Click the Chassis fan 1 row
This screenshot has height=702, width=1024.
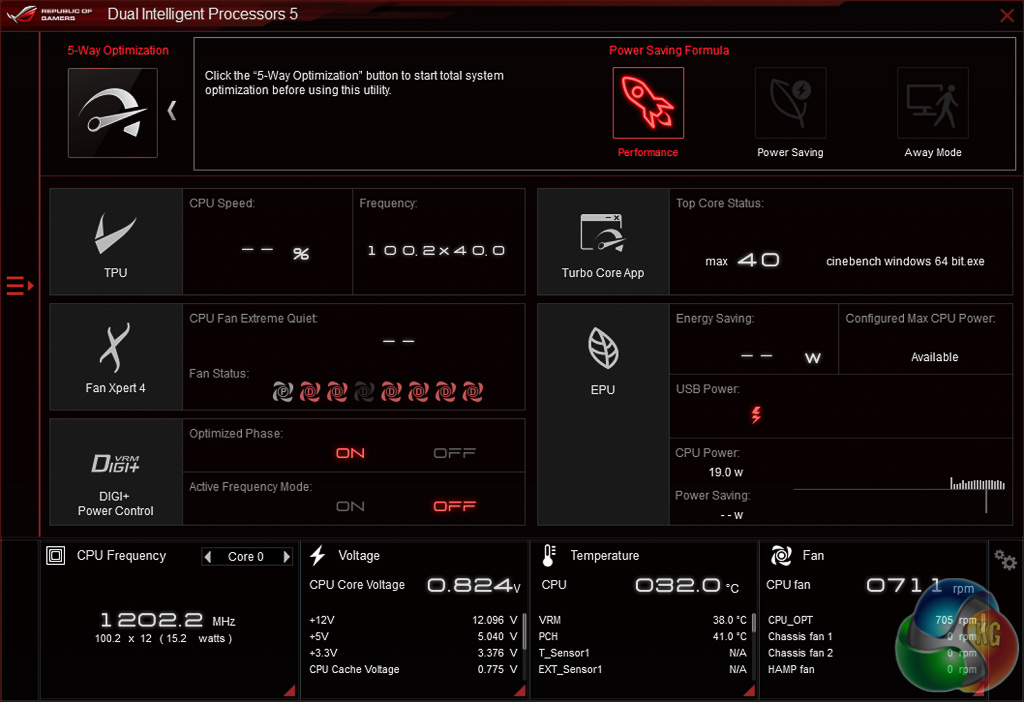872,636
